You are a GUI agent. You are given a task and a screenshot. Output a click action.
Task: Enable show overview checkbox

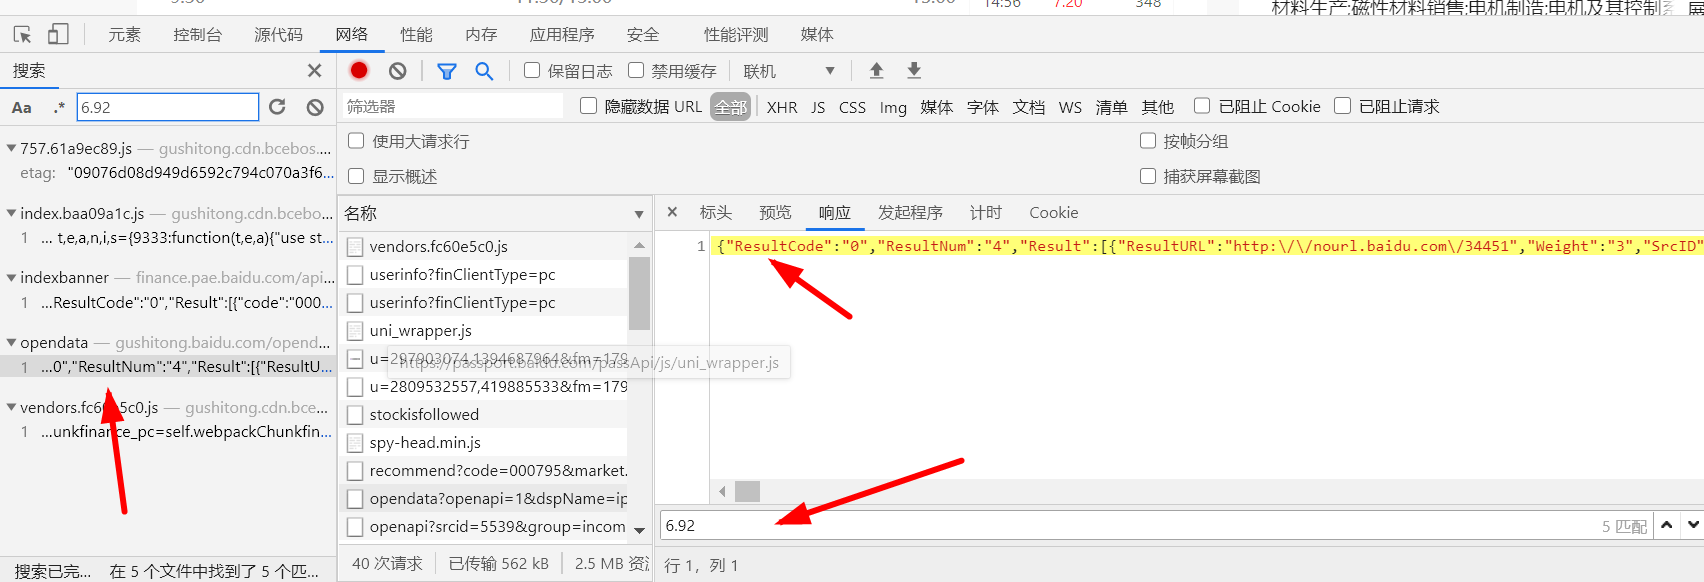click(x=356, y=175)
